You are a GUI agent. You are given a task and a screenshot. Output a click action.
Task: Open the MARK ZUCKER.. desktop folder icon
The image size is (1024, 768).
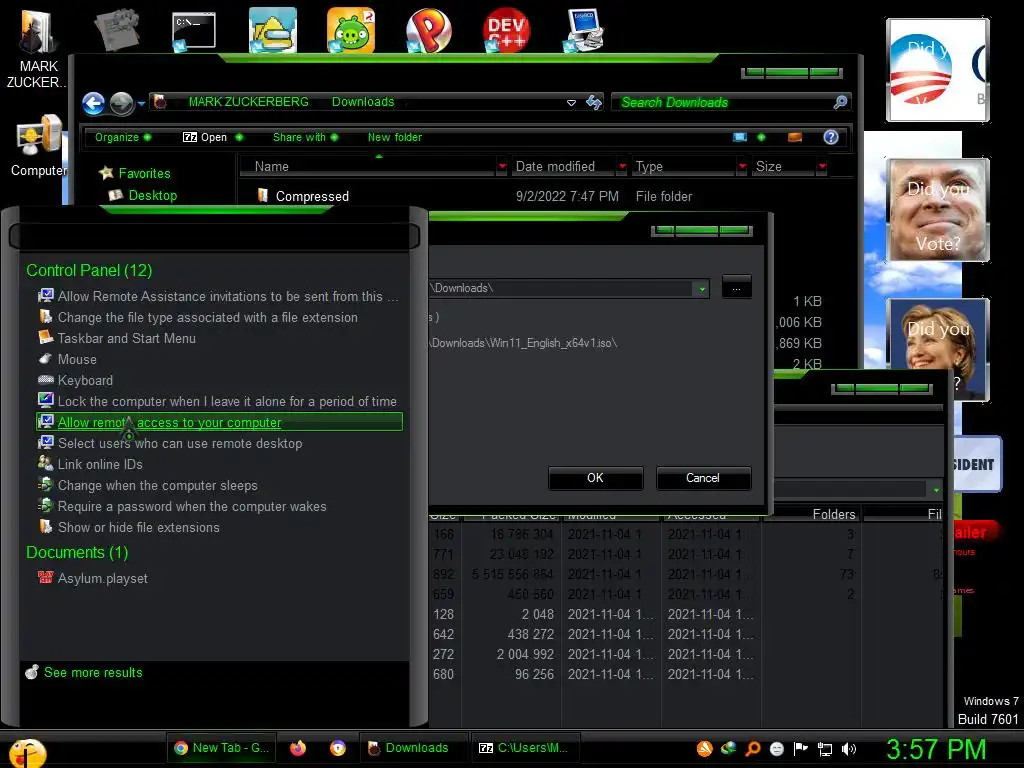[x=37, y=46]
